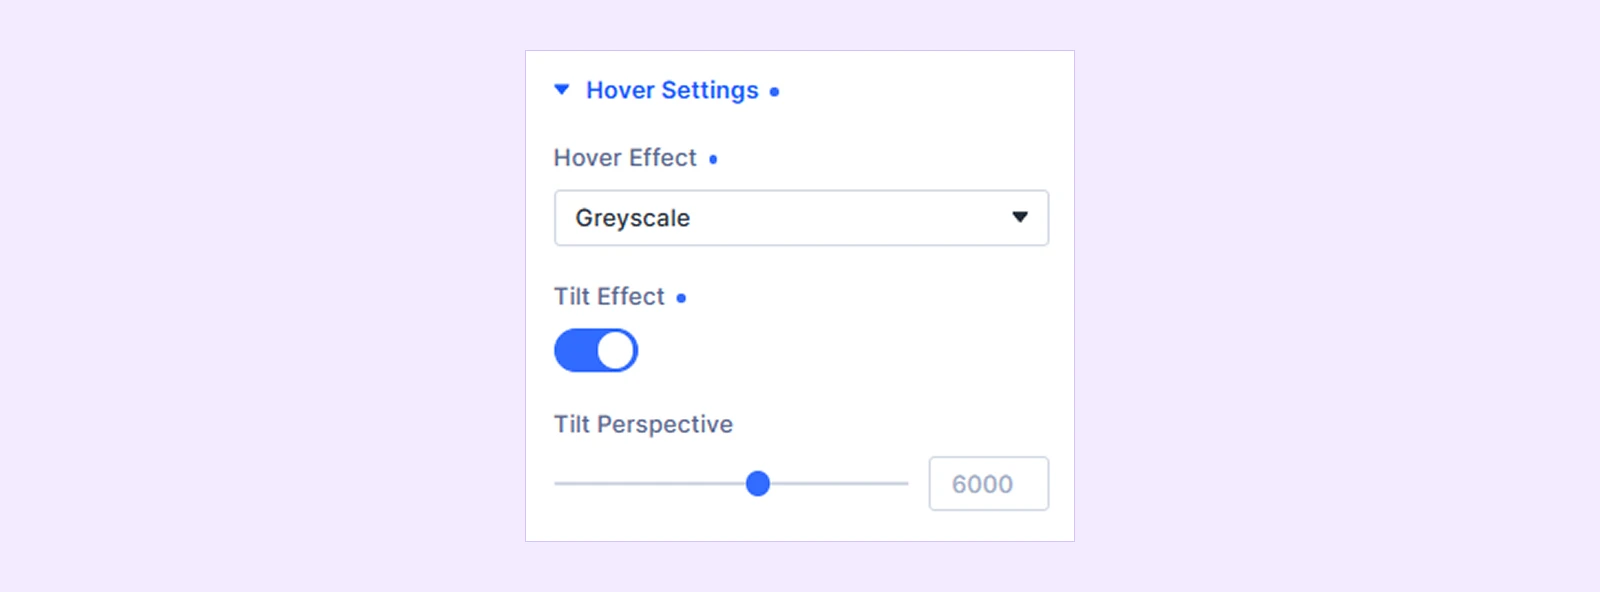Image resolution: width=1600 pixels, height=592 pixels.
Task: Click the blue filled part of Tilt toggle
Action: point(575,351)
